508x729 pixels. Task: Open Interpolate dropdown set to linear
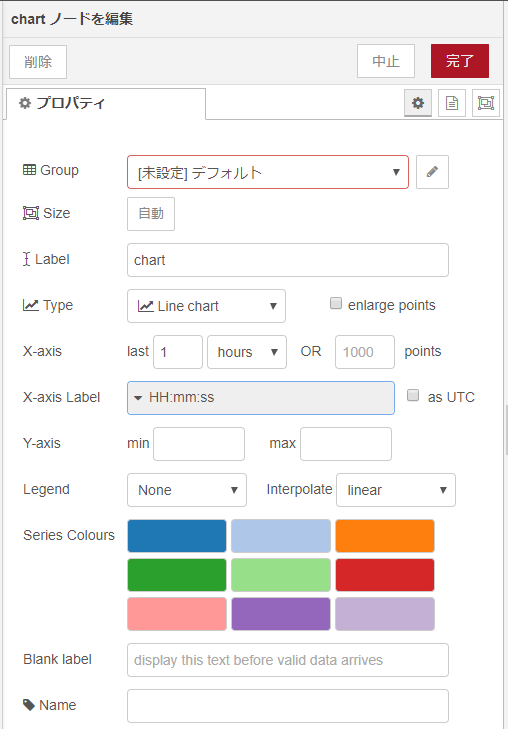pos(396,490)
